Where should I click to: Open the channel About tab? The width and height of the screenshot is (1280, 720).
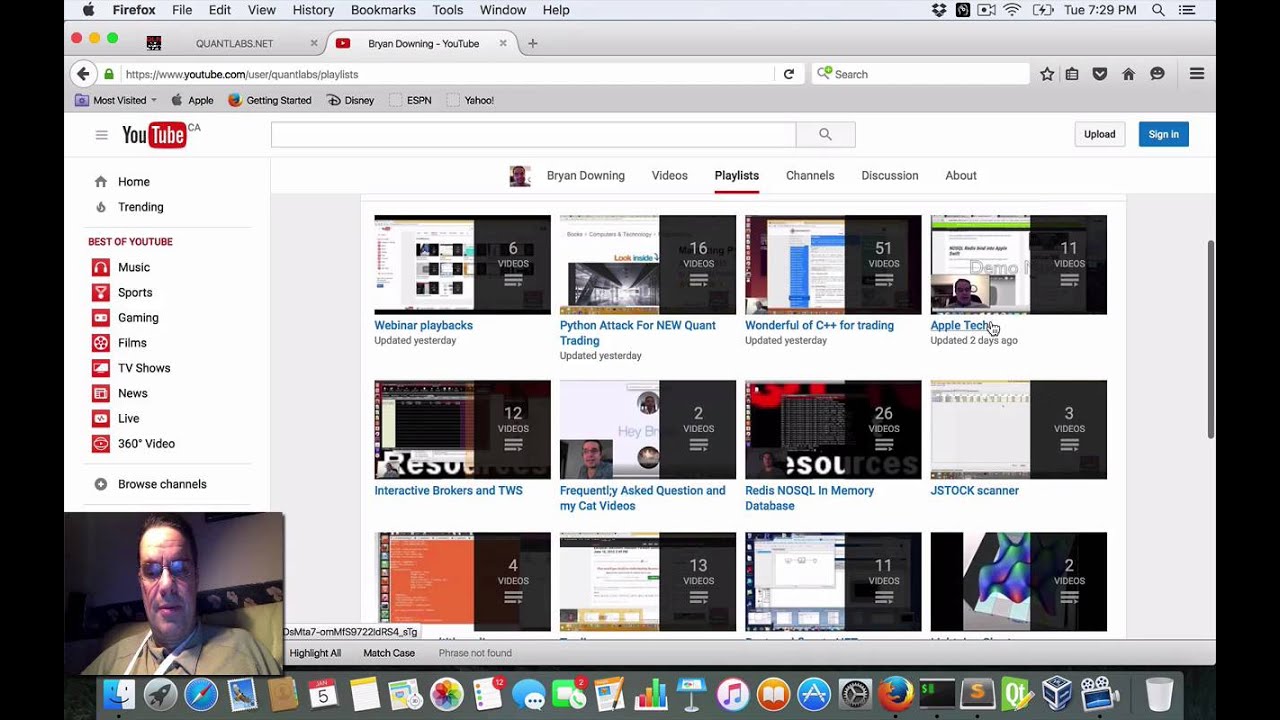click(x=961, y=175)
